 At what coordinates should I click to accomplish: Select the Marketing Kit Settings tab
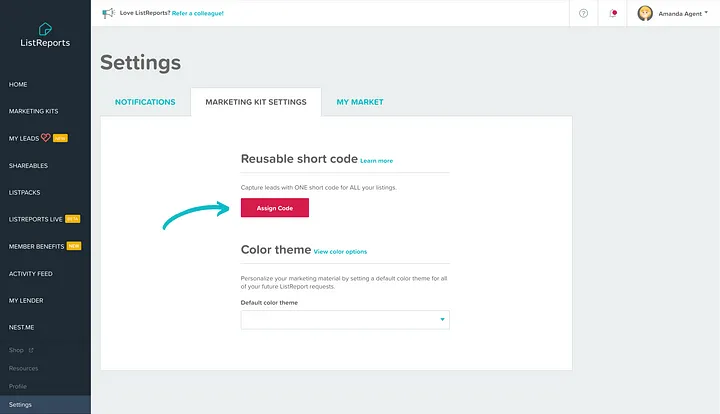tap(255, 102)
